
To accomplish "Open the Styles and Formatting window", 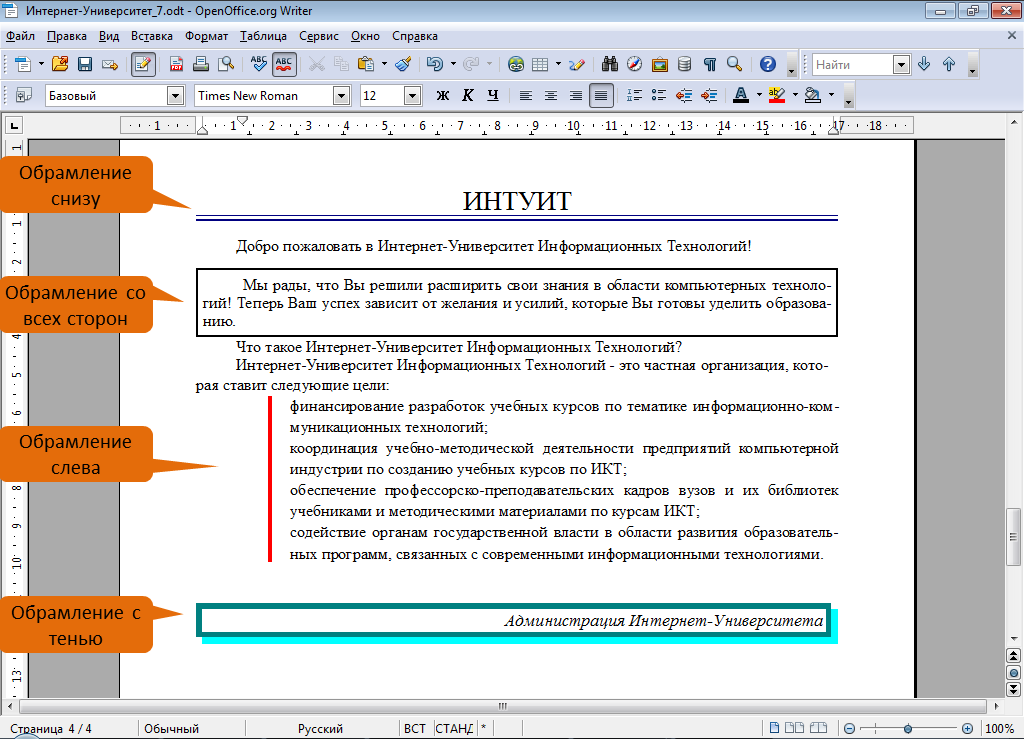I will (24, 95).
